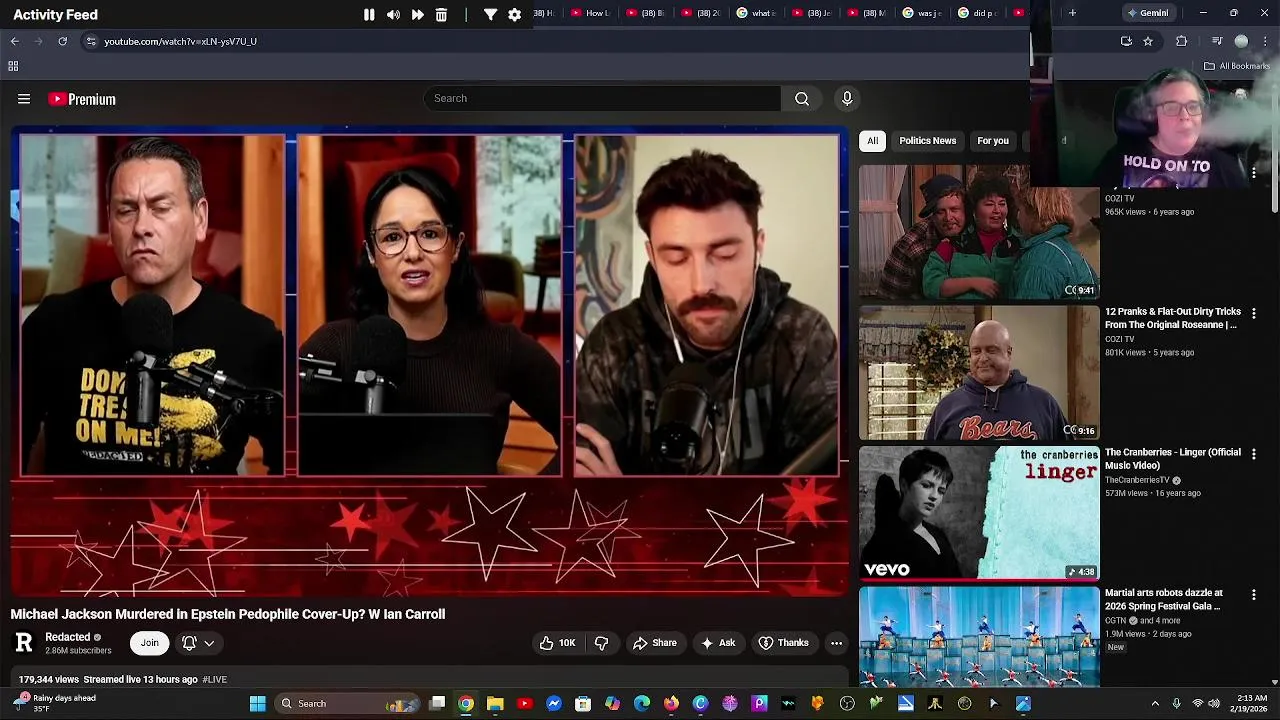Viewport: 1280px width, 720px height.
Task: Open the Gemini button in Chrome
Action: coord(1147,13)
